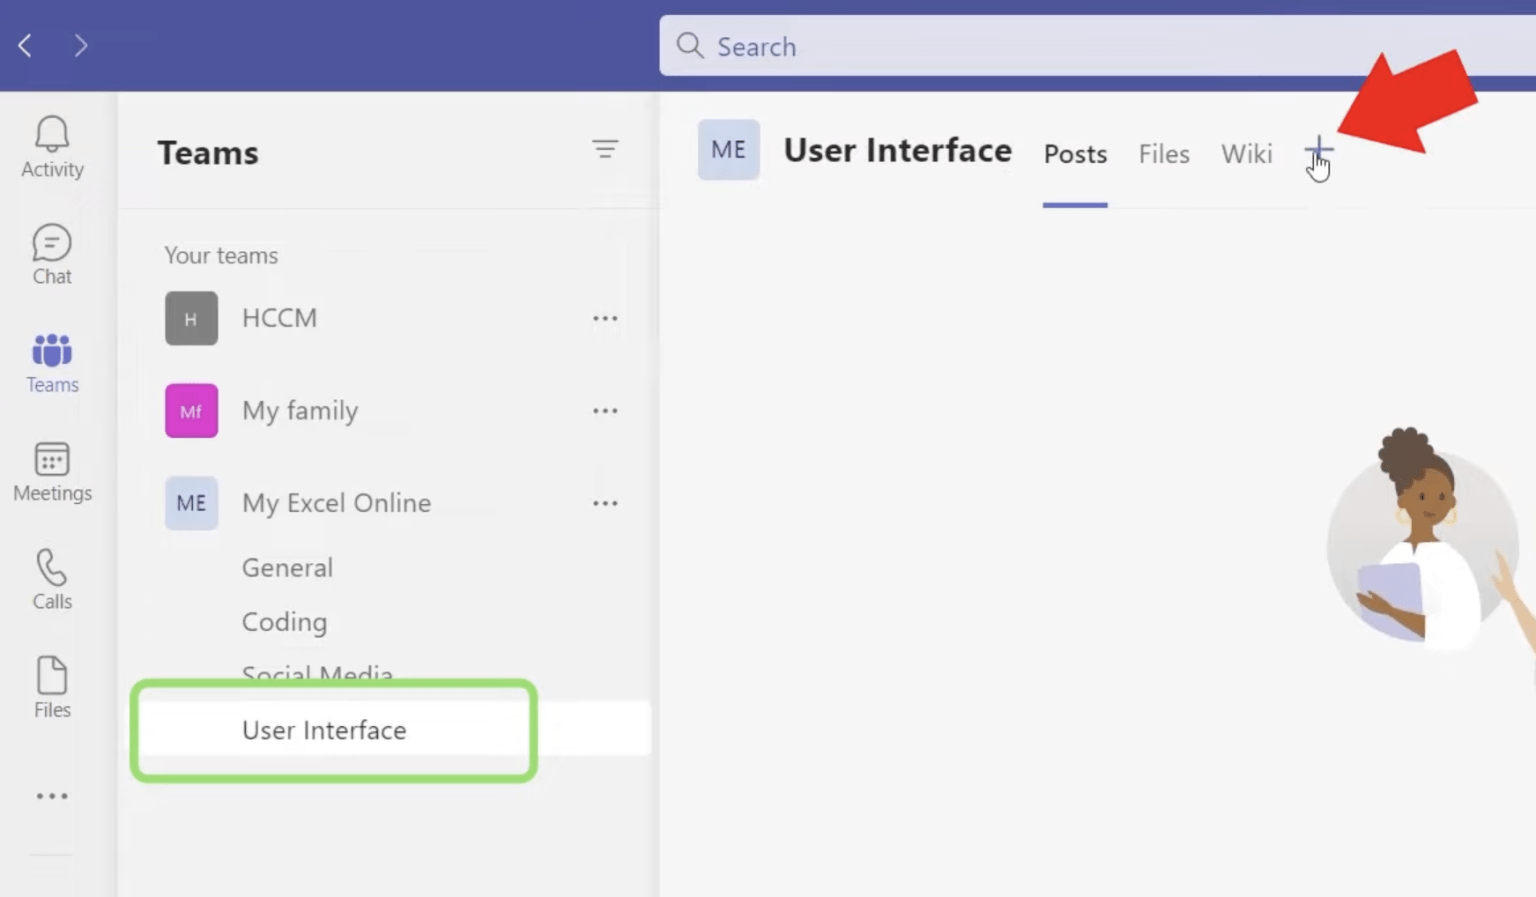This screenshot has width=1536, height=897.
Task: Open the Coding channel
Action: click(284, 621)
